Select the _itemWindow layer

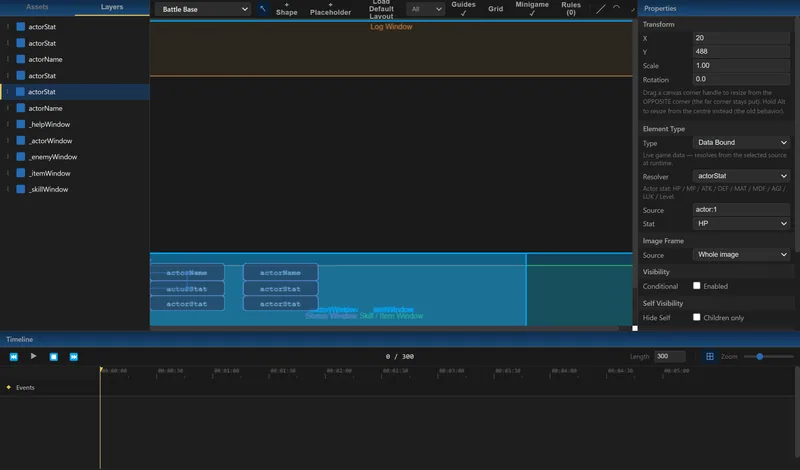click(x=75, y=173)
